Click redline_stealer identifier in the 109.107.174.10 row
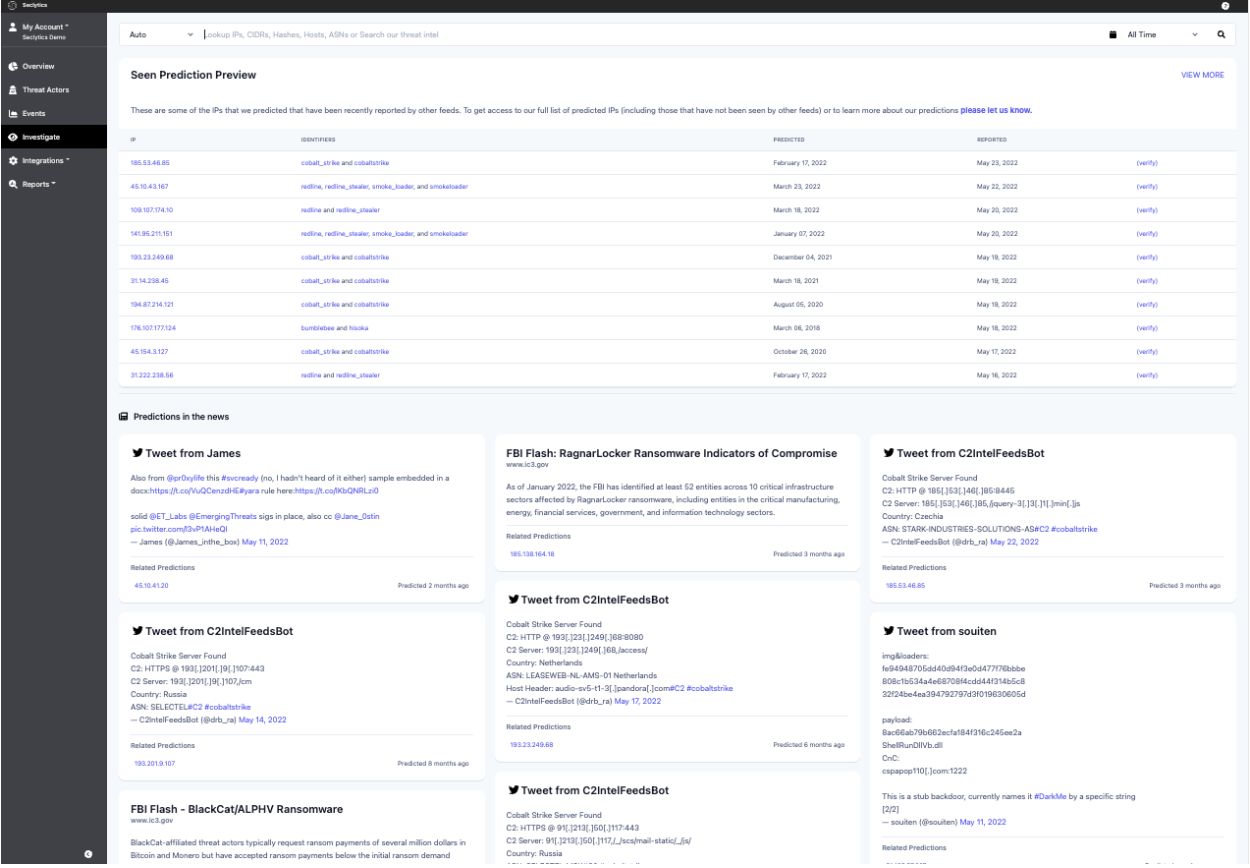The height and width of the screenshot is (868, 1250). coord(358,210)
